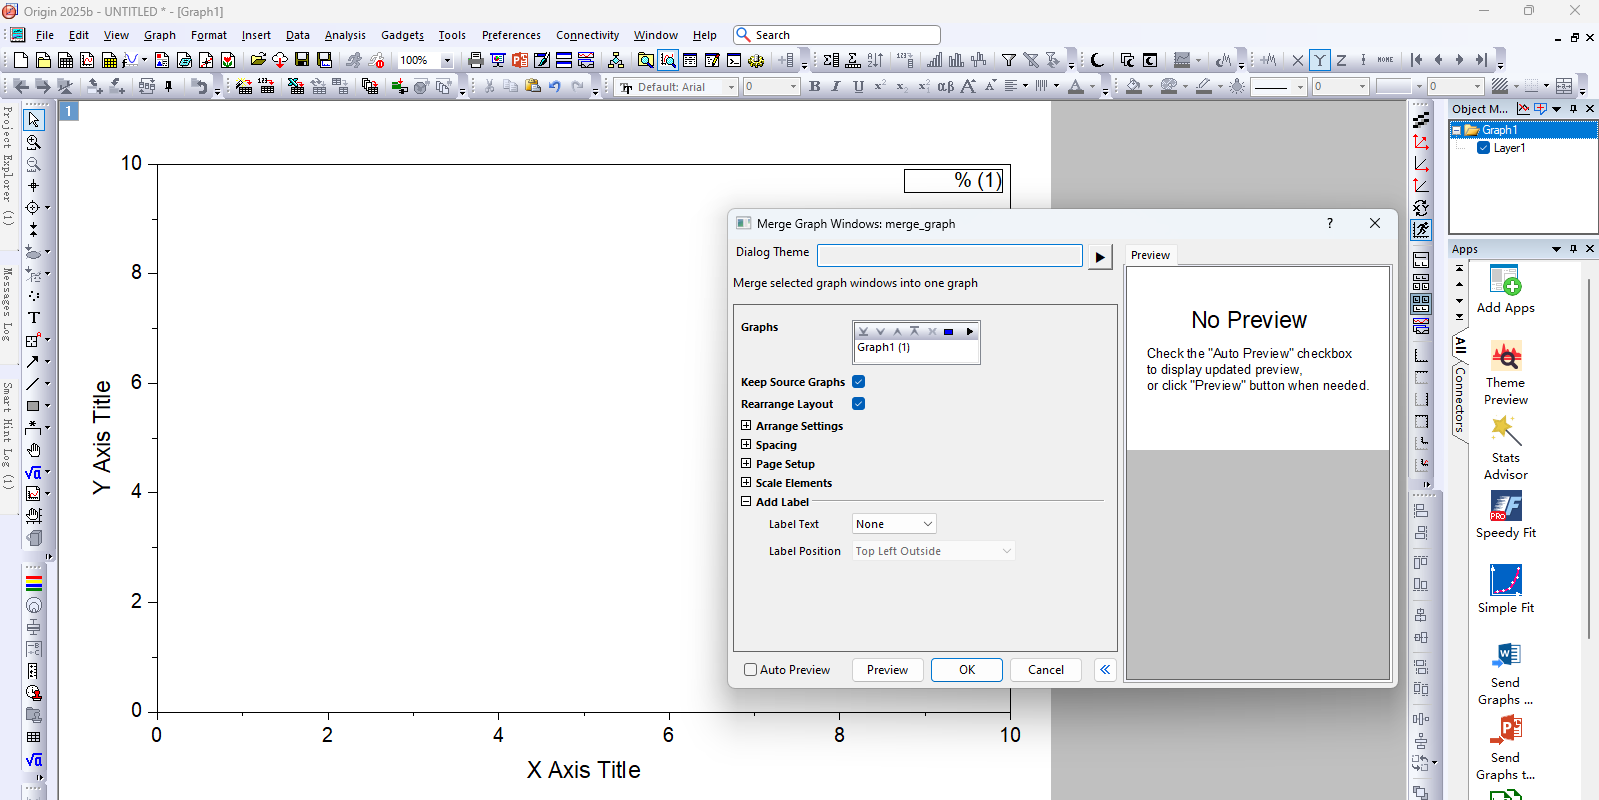Open the Theme Preview app

point(1505,356)
